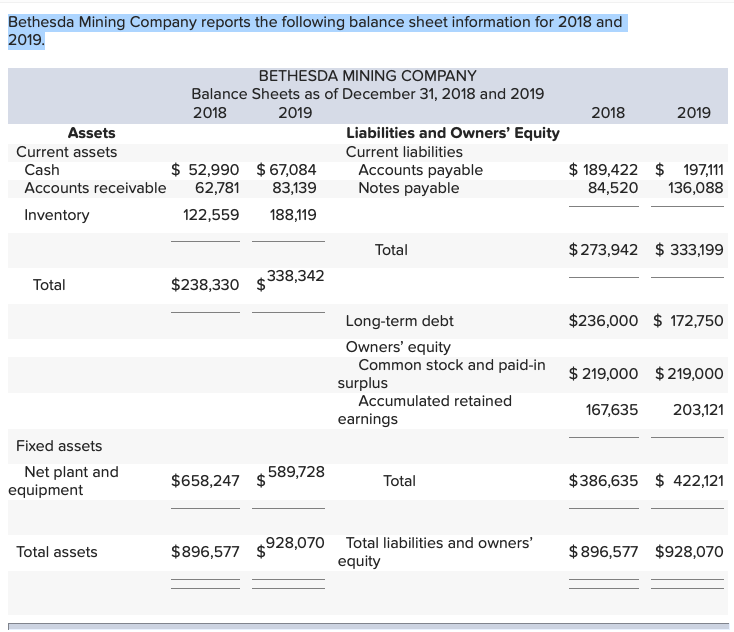Click the Current assets label
The width and height of the screenshot is (734, 632).
pyautogui.click(x=66, y=152)
